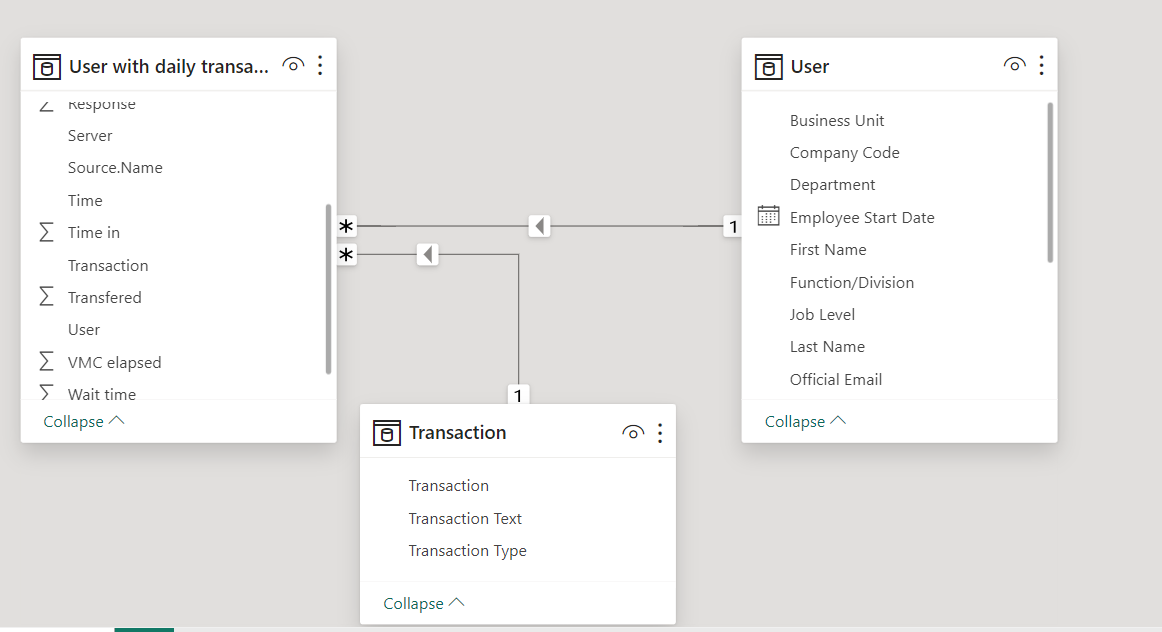Click the sigma icon next to VMC elapsed

point(46,362)
